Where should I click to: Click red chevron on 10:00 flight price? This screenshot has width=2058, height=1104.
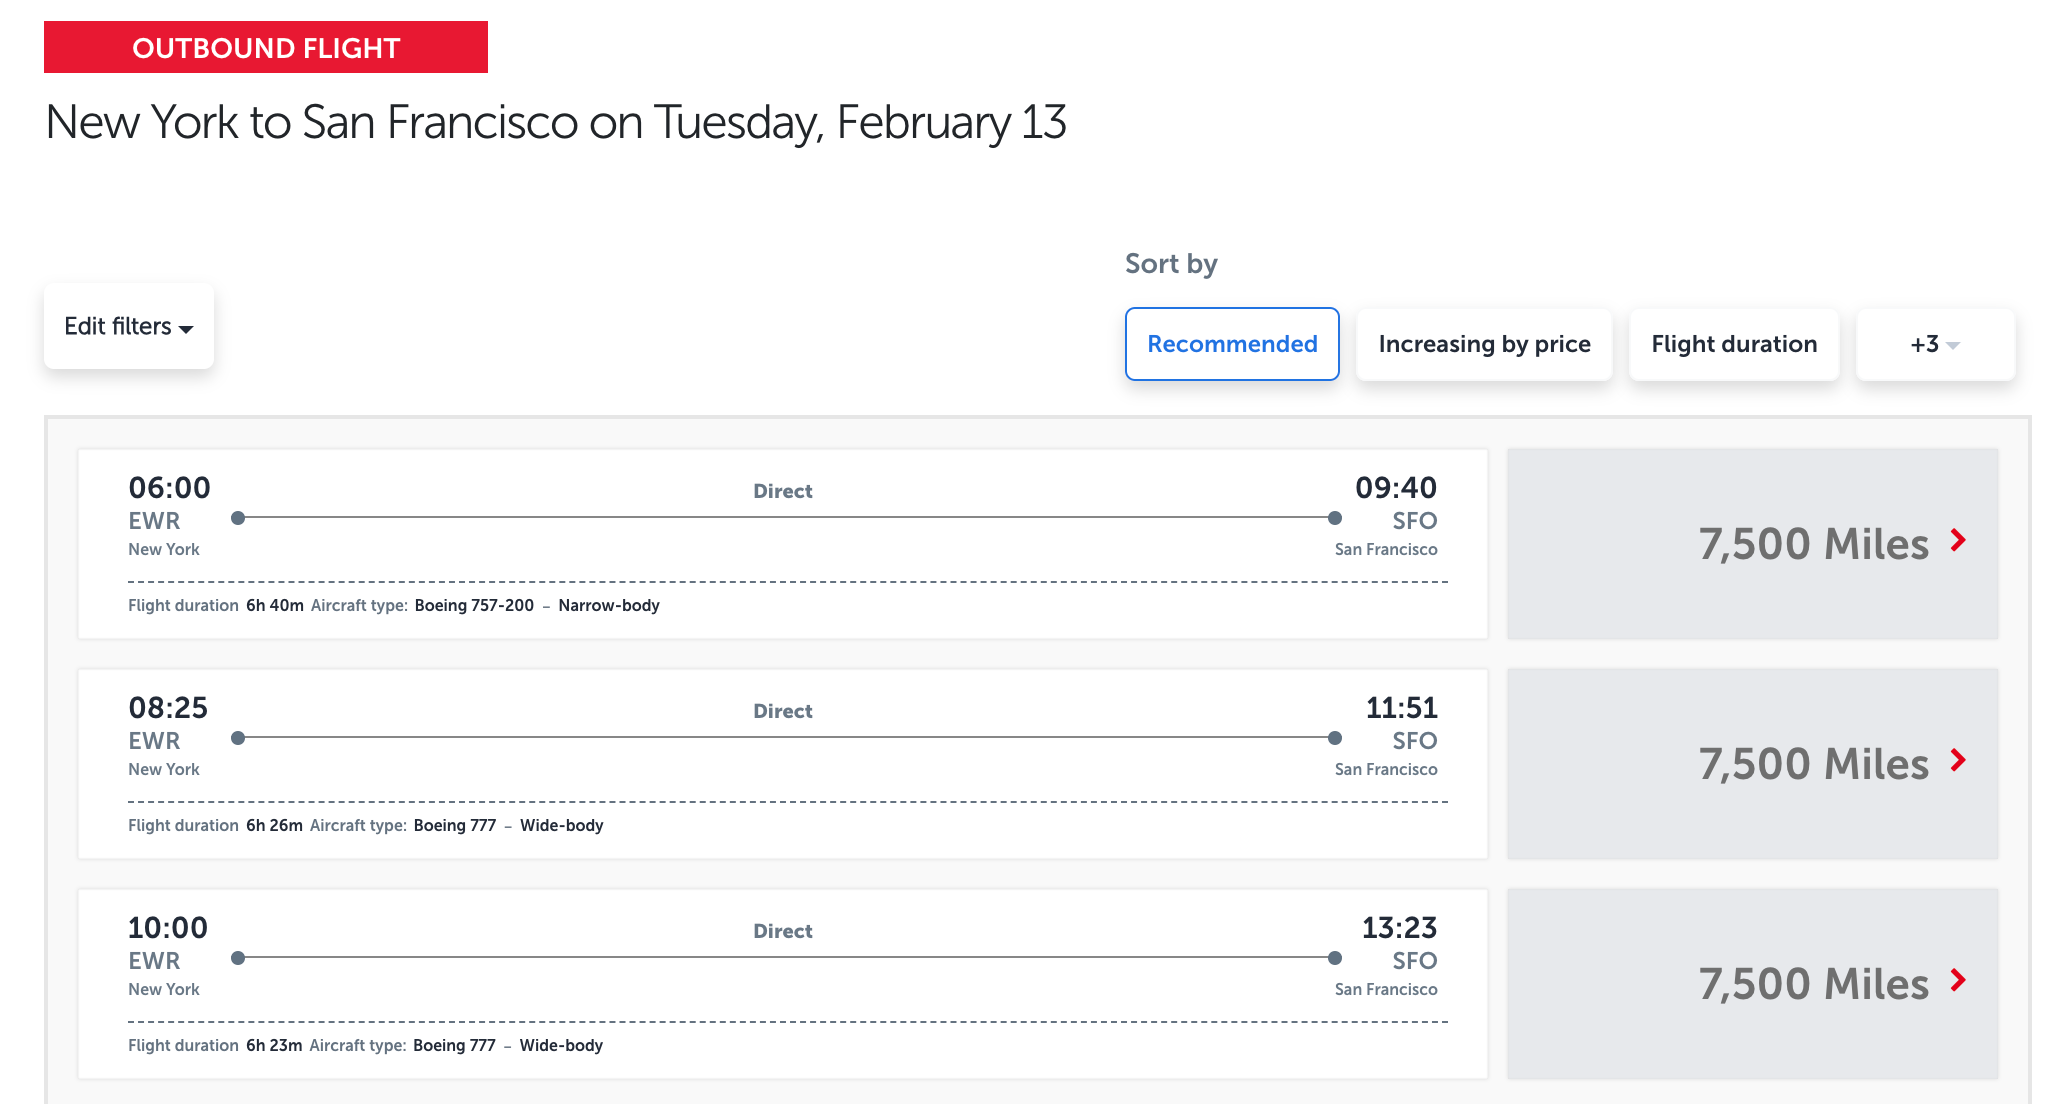pos(1958,981)
